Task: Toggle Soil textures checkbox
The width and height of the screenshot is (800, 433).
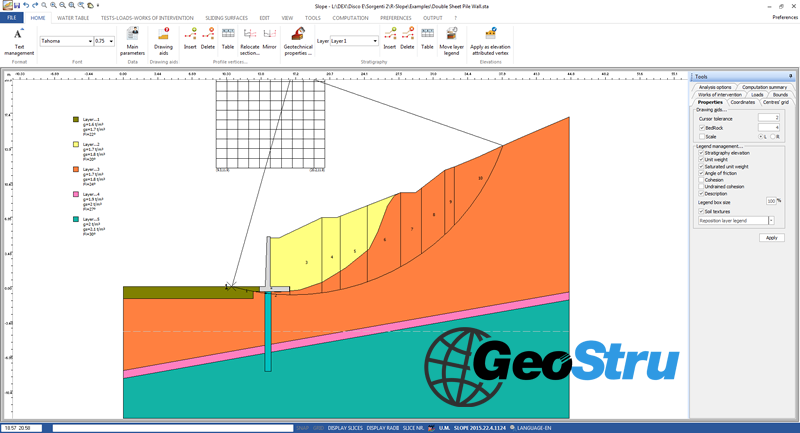Action: point(701,212)
